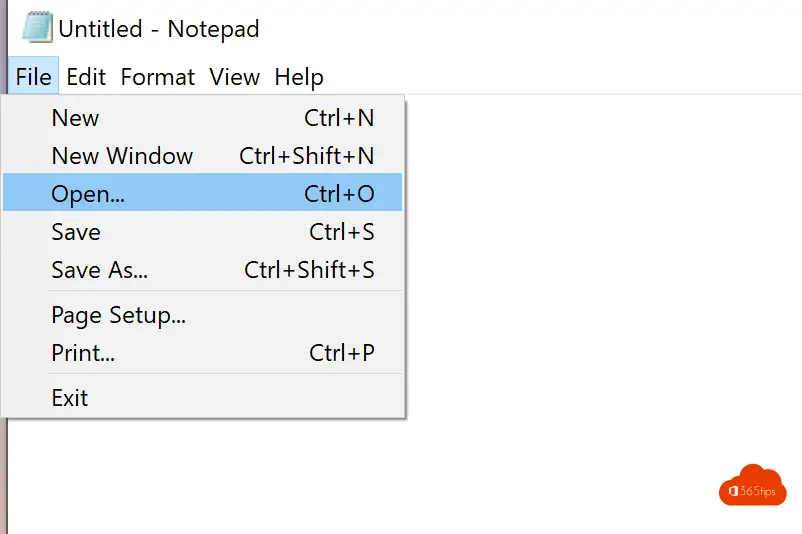802x534 pixels.
Task: Click the Untitled - Notepad title text
Action: coord(159,29)
